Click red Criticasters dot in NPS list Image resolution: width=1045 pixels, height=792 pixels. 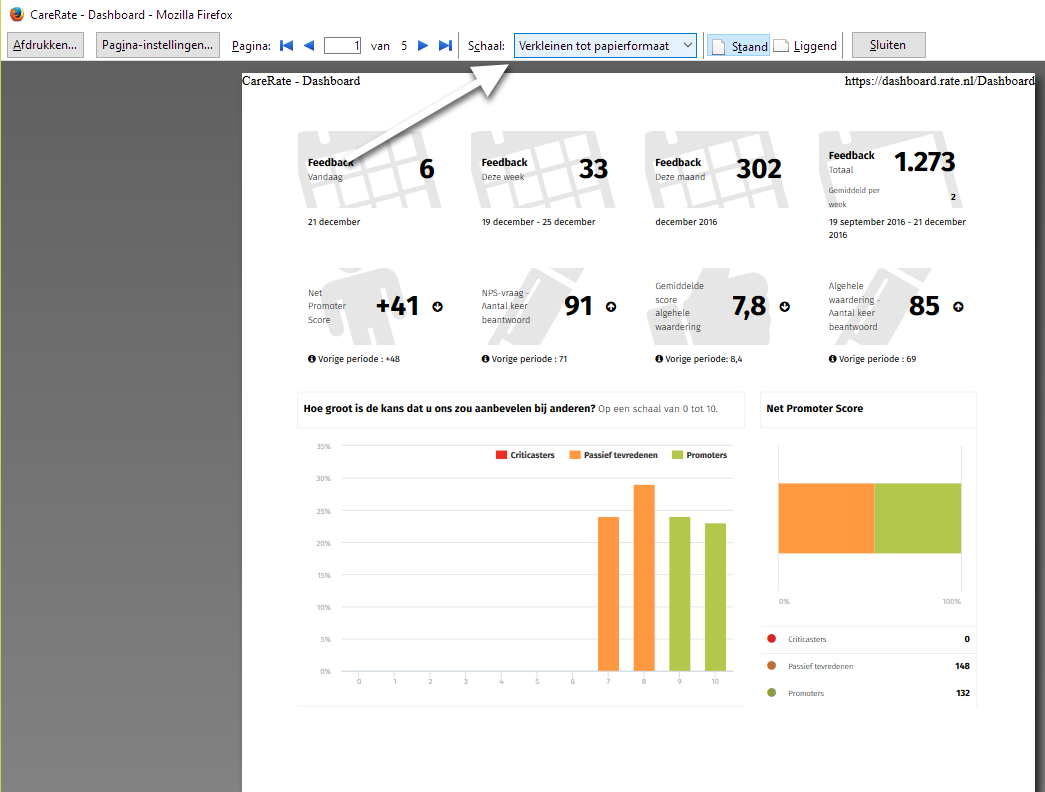[x=772, y=639]
